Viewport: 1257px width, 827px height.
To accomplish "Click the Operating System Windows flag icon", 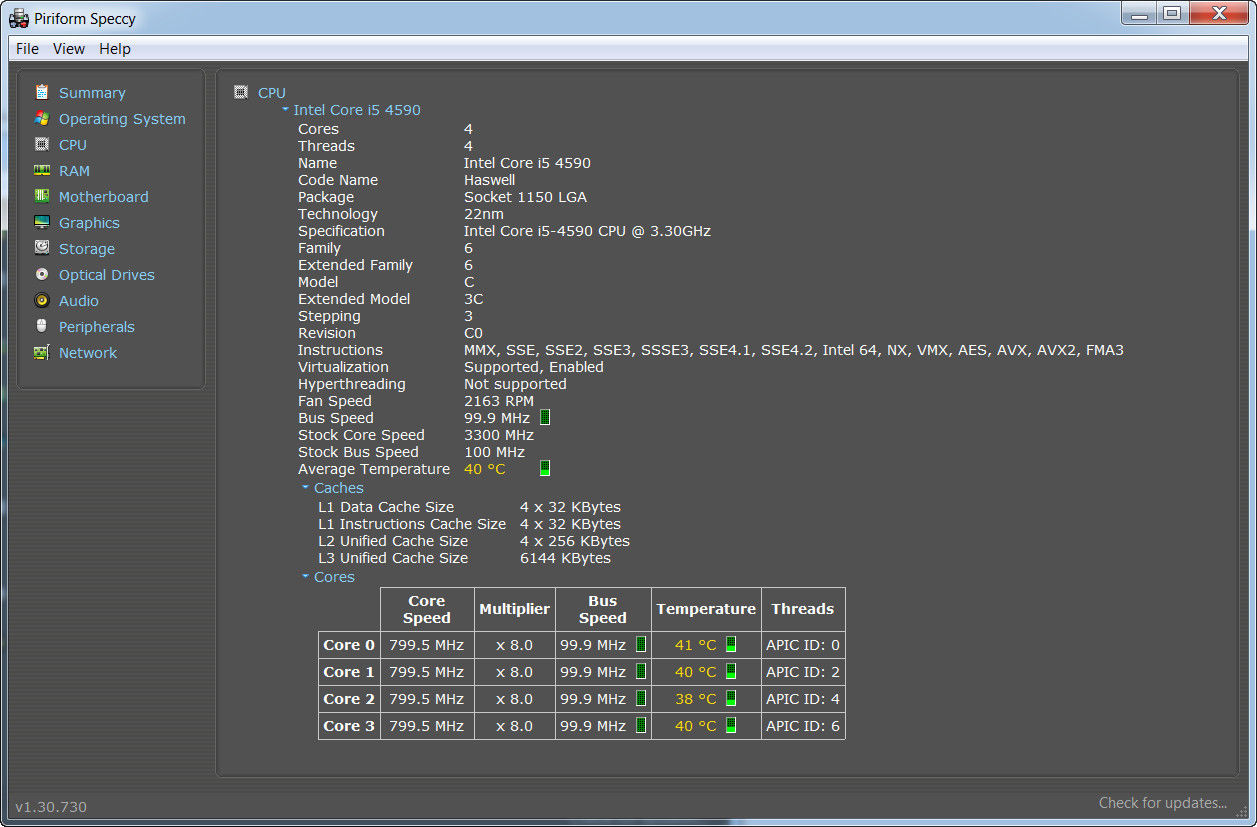I will (41, 118).
